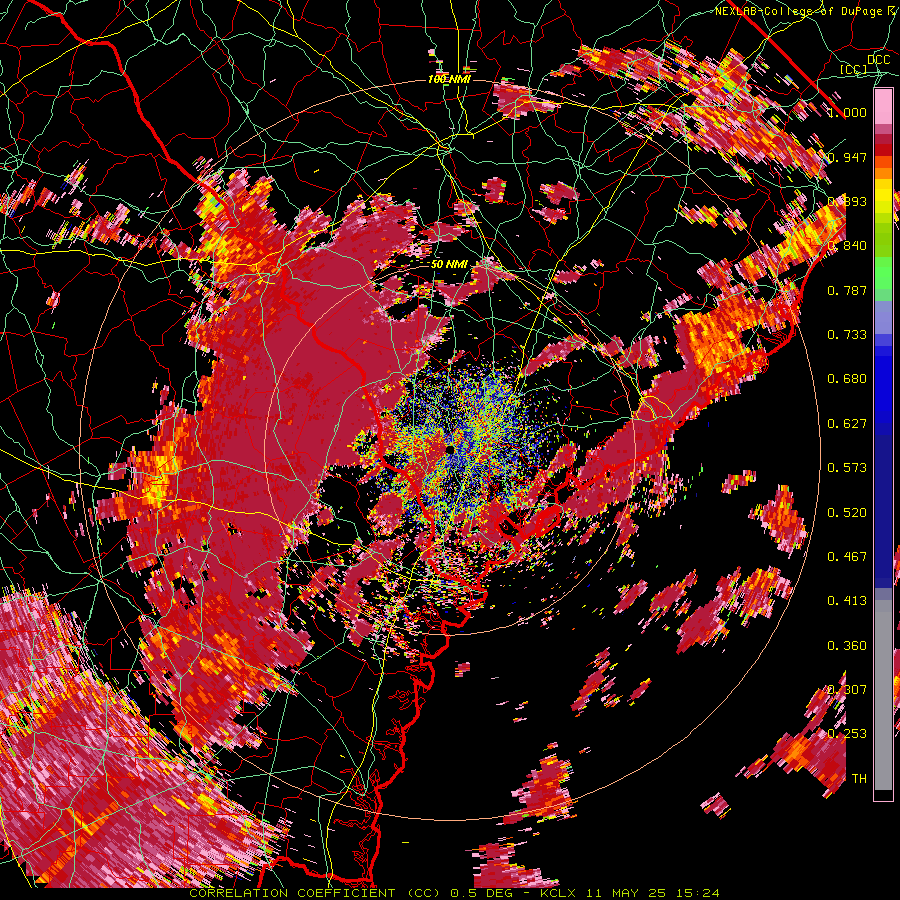Select the 0.360 scale value
The height and width of the screenshot is (900, 900).
tap(847, 646)
